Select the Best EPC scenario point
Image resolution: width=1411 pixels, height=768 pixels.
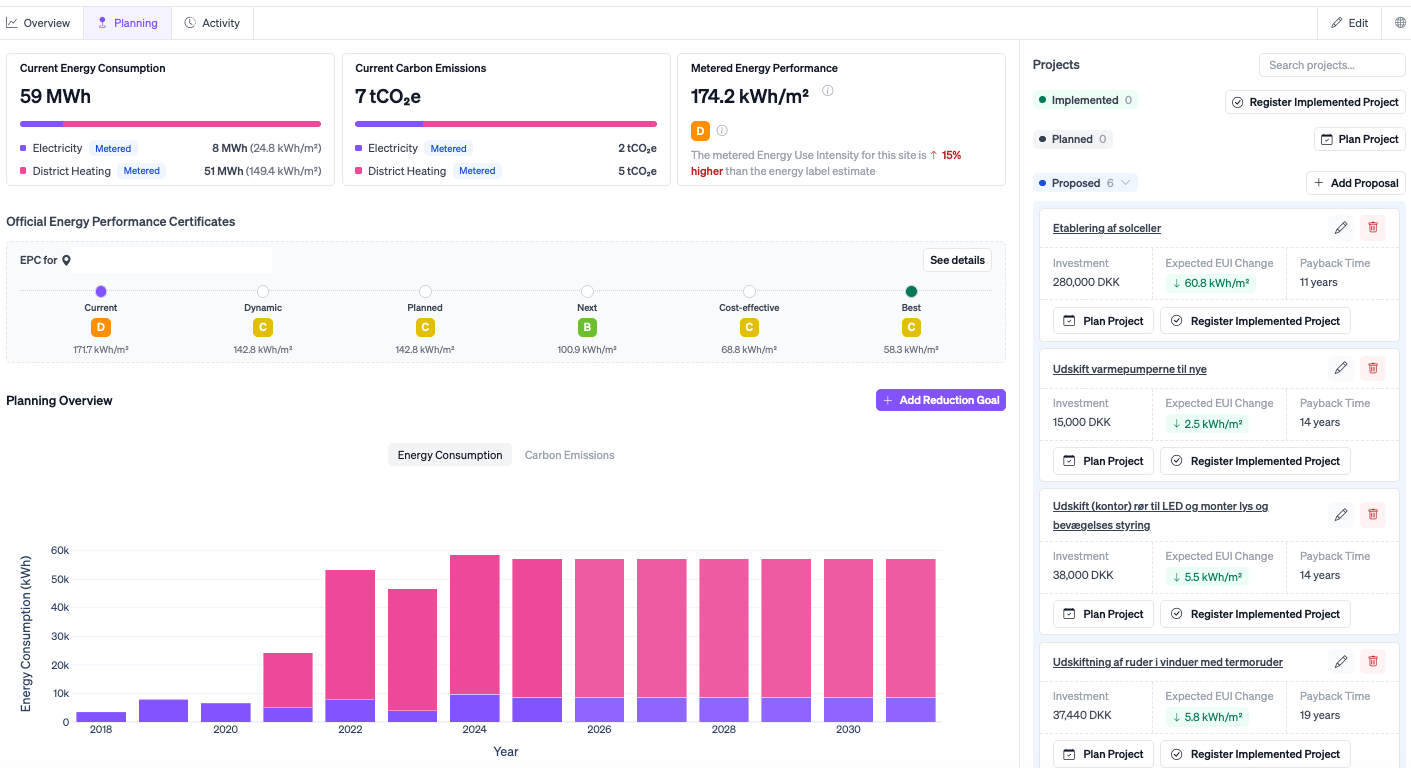911,291
